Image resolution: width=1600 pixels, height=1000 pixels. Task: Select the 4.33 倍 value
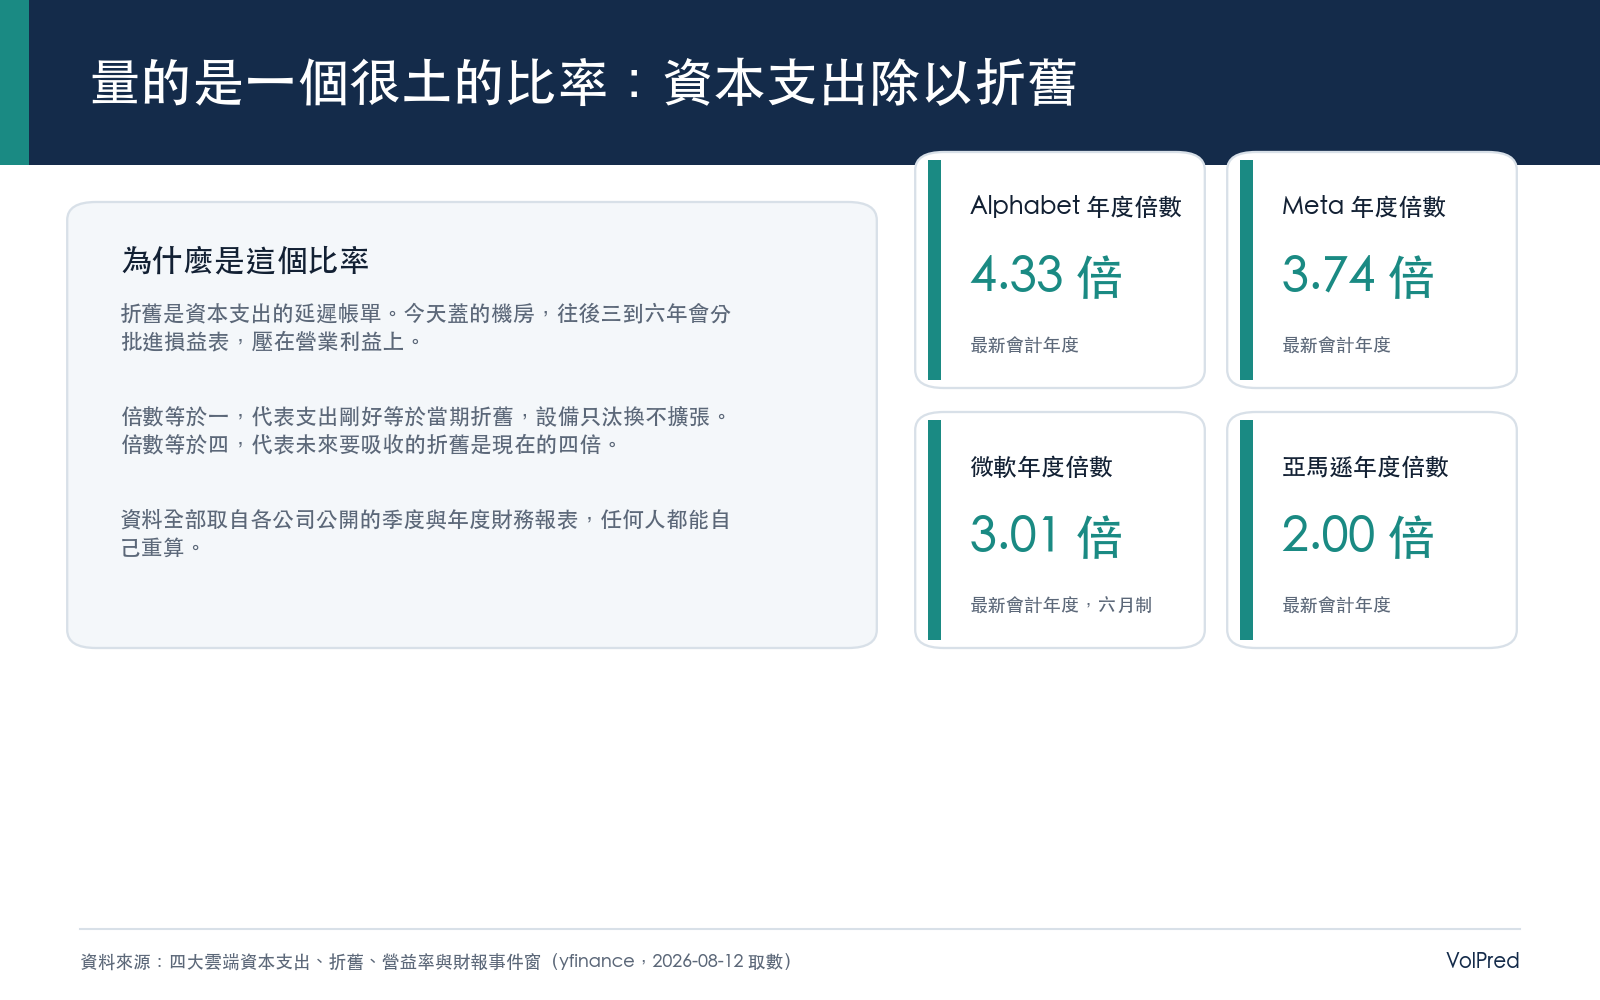(1046, 276)
